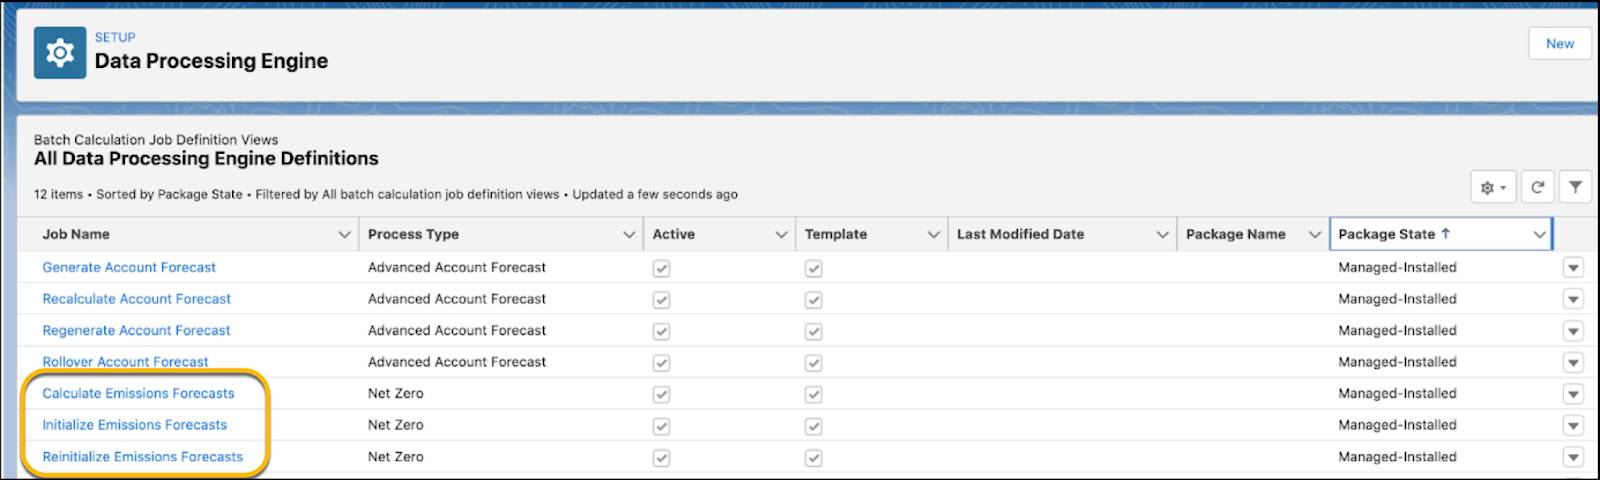Screen dimensions: 1600x480
Task: Open Last Modified Date column chevron
Action: click(1162, 234)
